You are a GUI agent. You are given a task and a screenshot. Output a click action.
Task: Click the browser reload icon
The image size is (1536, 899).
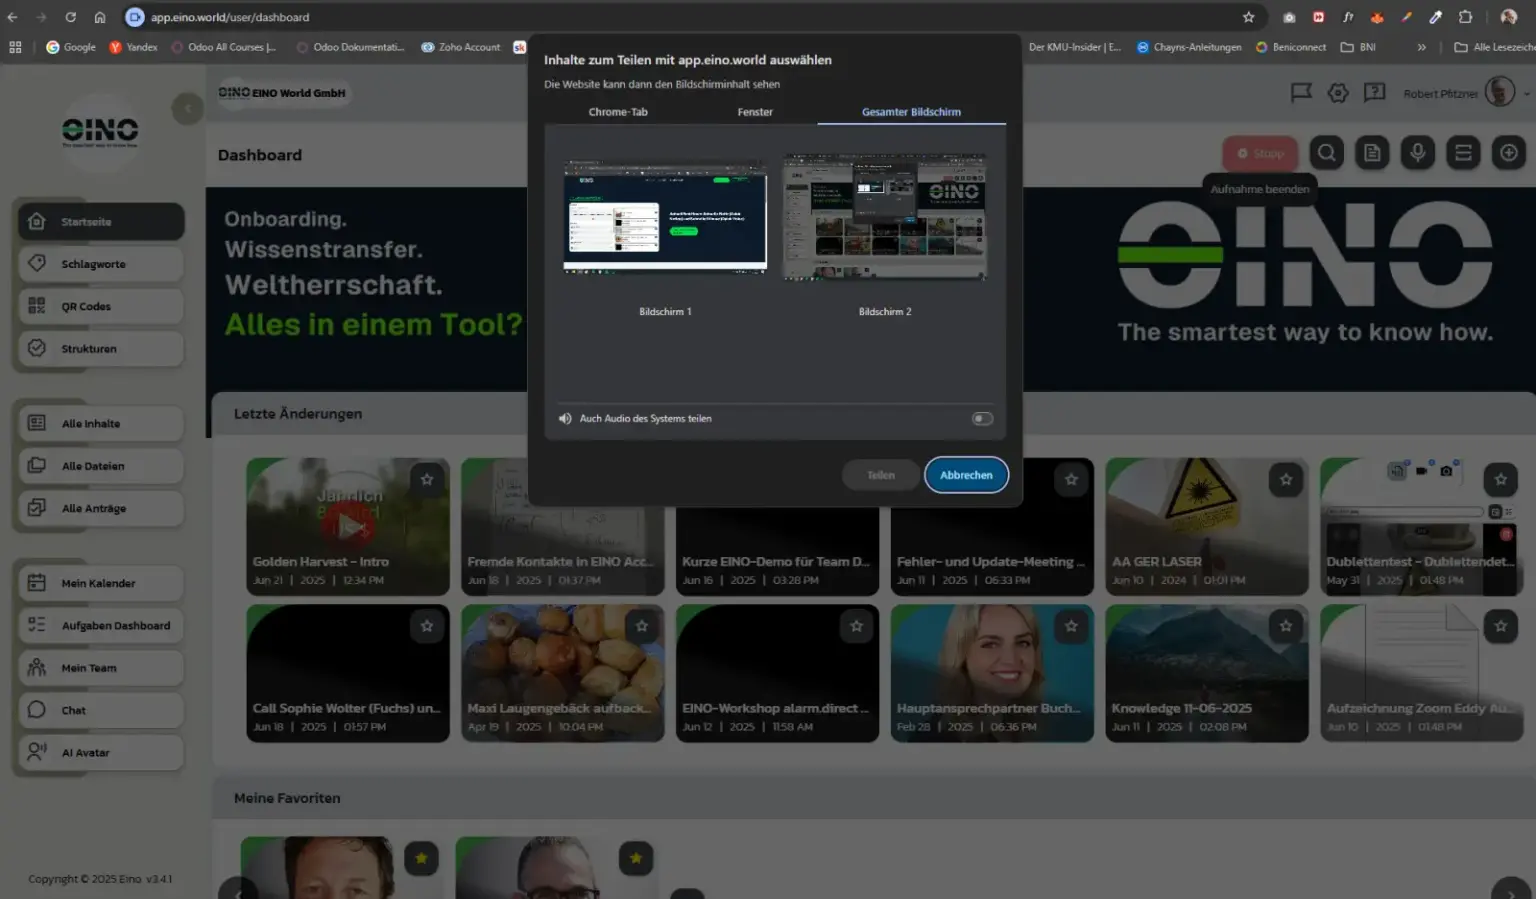pyautogui.click(x=71, y=17)
